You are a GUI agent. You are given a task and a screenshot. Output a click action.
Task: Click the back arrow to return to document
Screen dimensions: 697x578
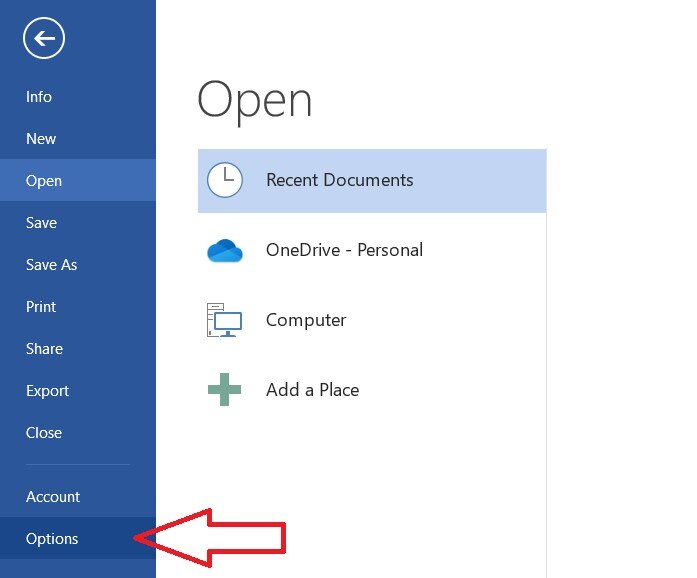click(x=43, y=39)
